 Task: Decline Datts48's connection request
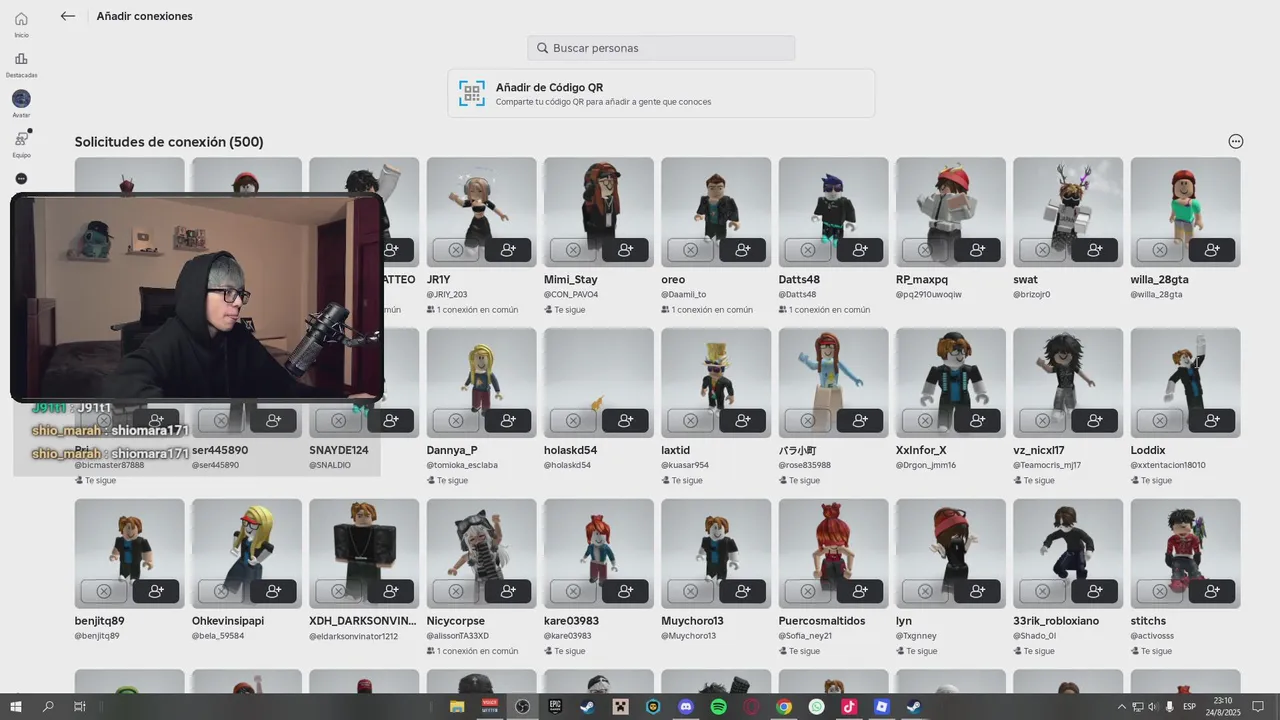[808, 250]
